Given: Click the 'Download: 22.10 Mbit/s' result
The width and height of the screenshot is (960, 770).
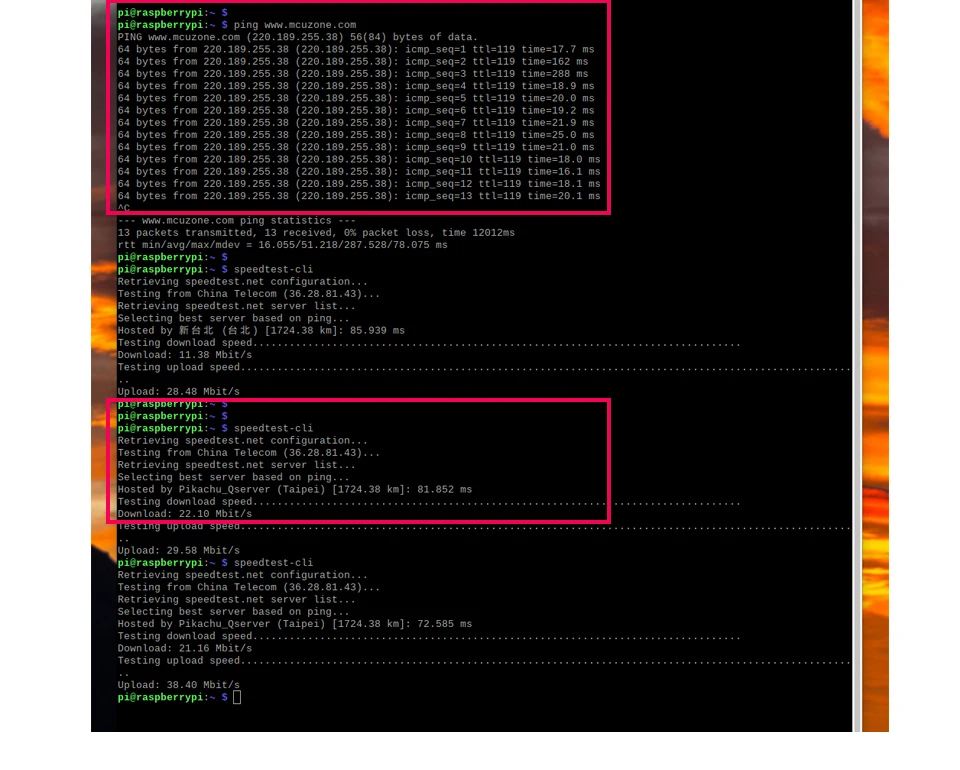Looking at the screenshot, I should tap(184, 514).
